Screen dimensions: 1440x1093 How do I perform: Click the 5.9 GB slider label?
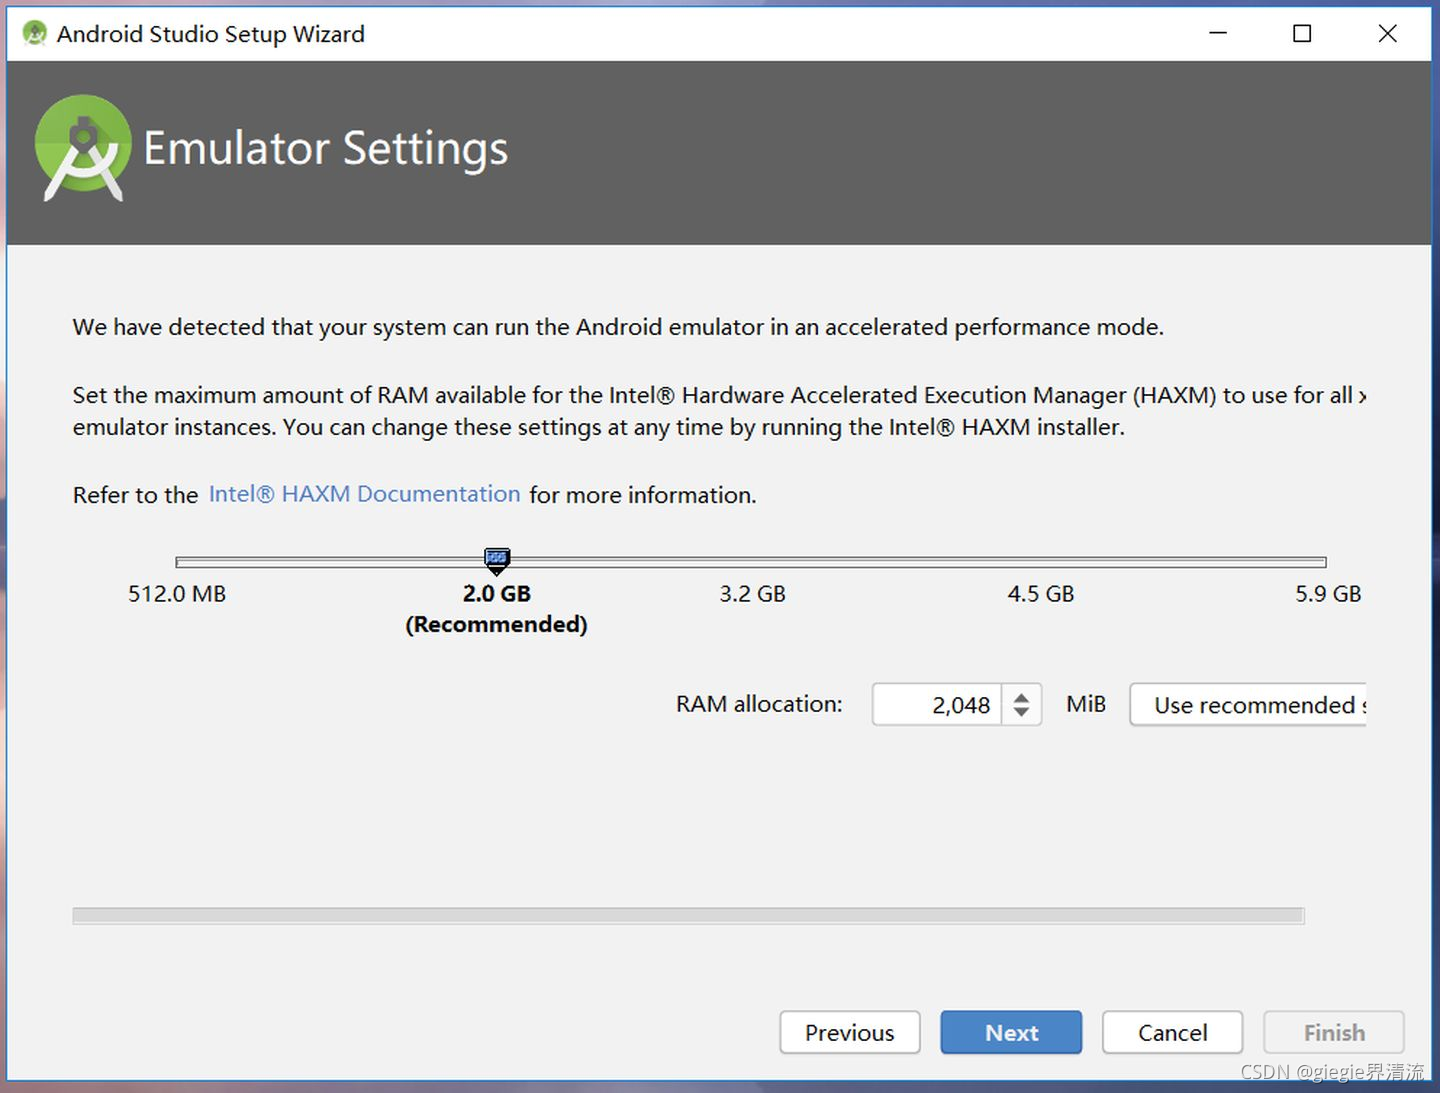pyautogui.click(x=1328, y=594)
